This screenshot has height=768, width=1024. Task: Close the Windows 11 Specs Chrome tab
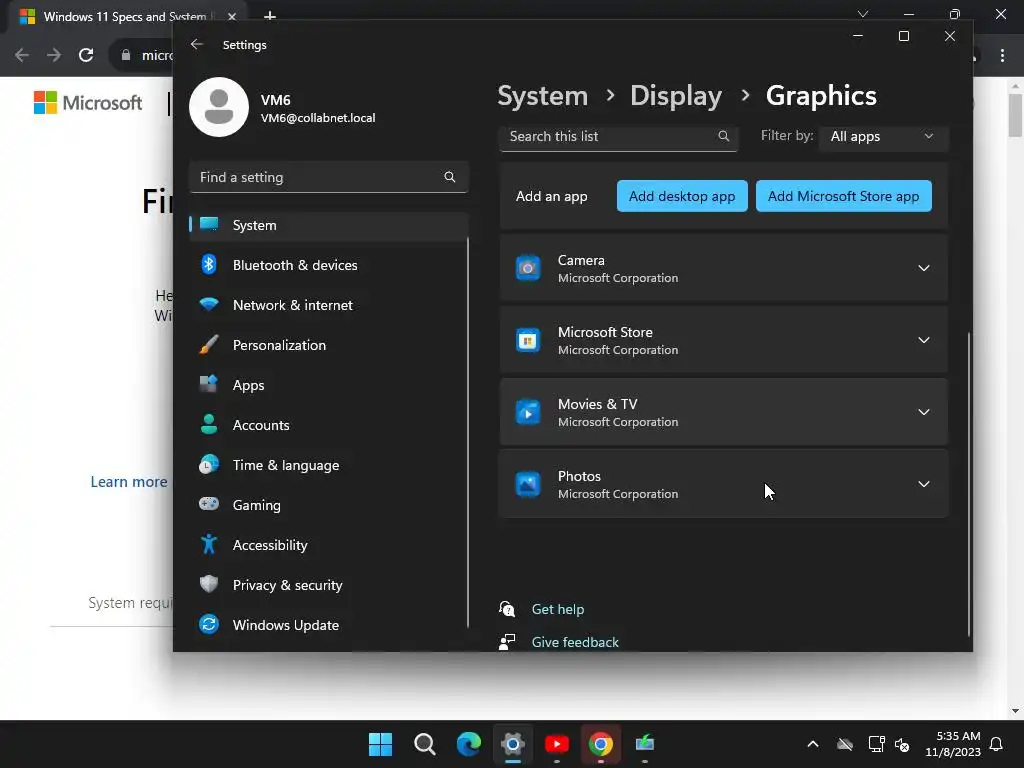coord(231,16)
